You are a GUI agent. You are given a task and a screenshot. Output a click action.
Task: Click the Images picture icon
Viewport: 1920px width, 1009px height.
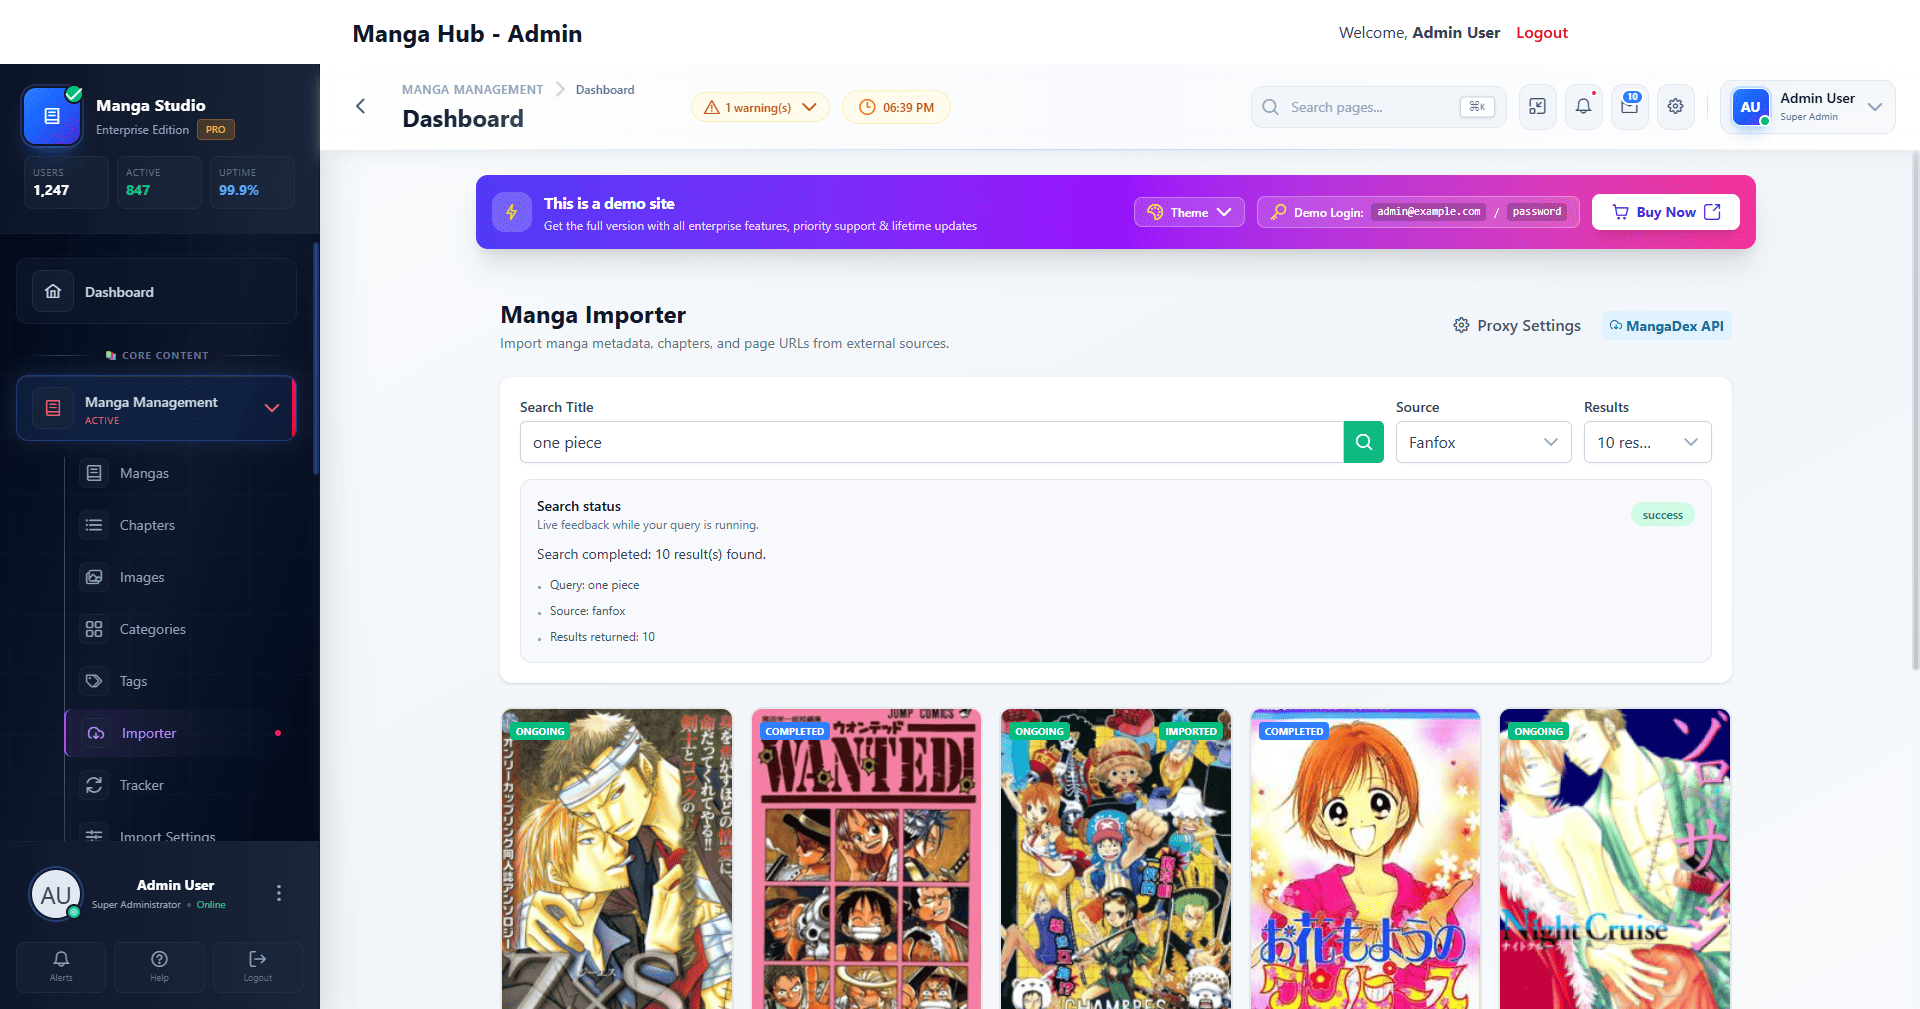click(x=94, y=577)
